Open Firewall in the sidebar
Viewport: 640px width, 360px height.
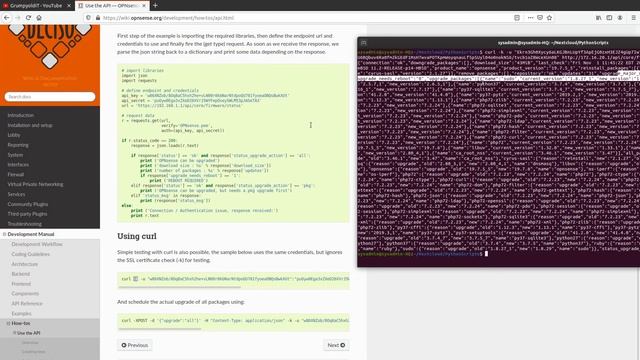[x=16, y=174]
